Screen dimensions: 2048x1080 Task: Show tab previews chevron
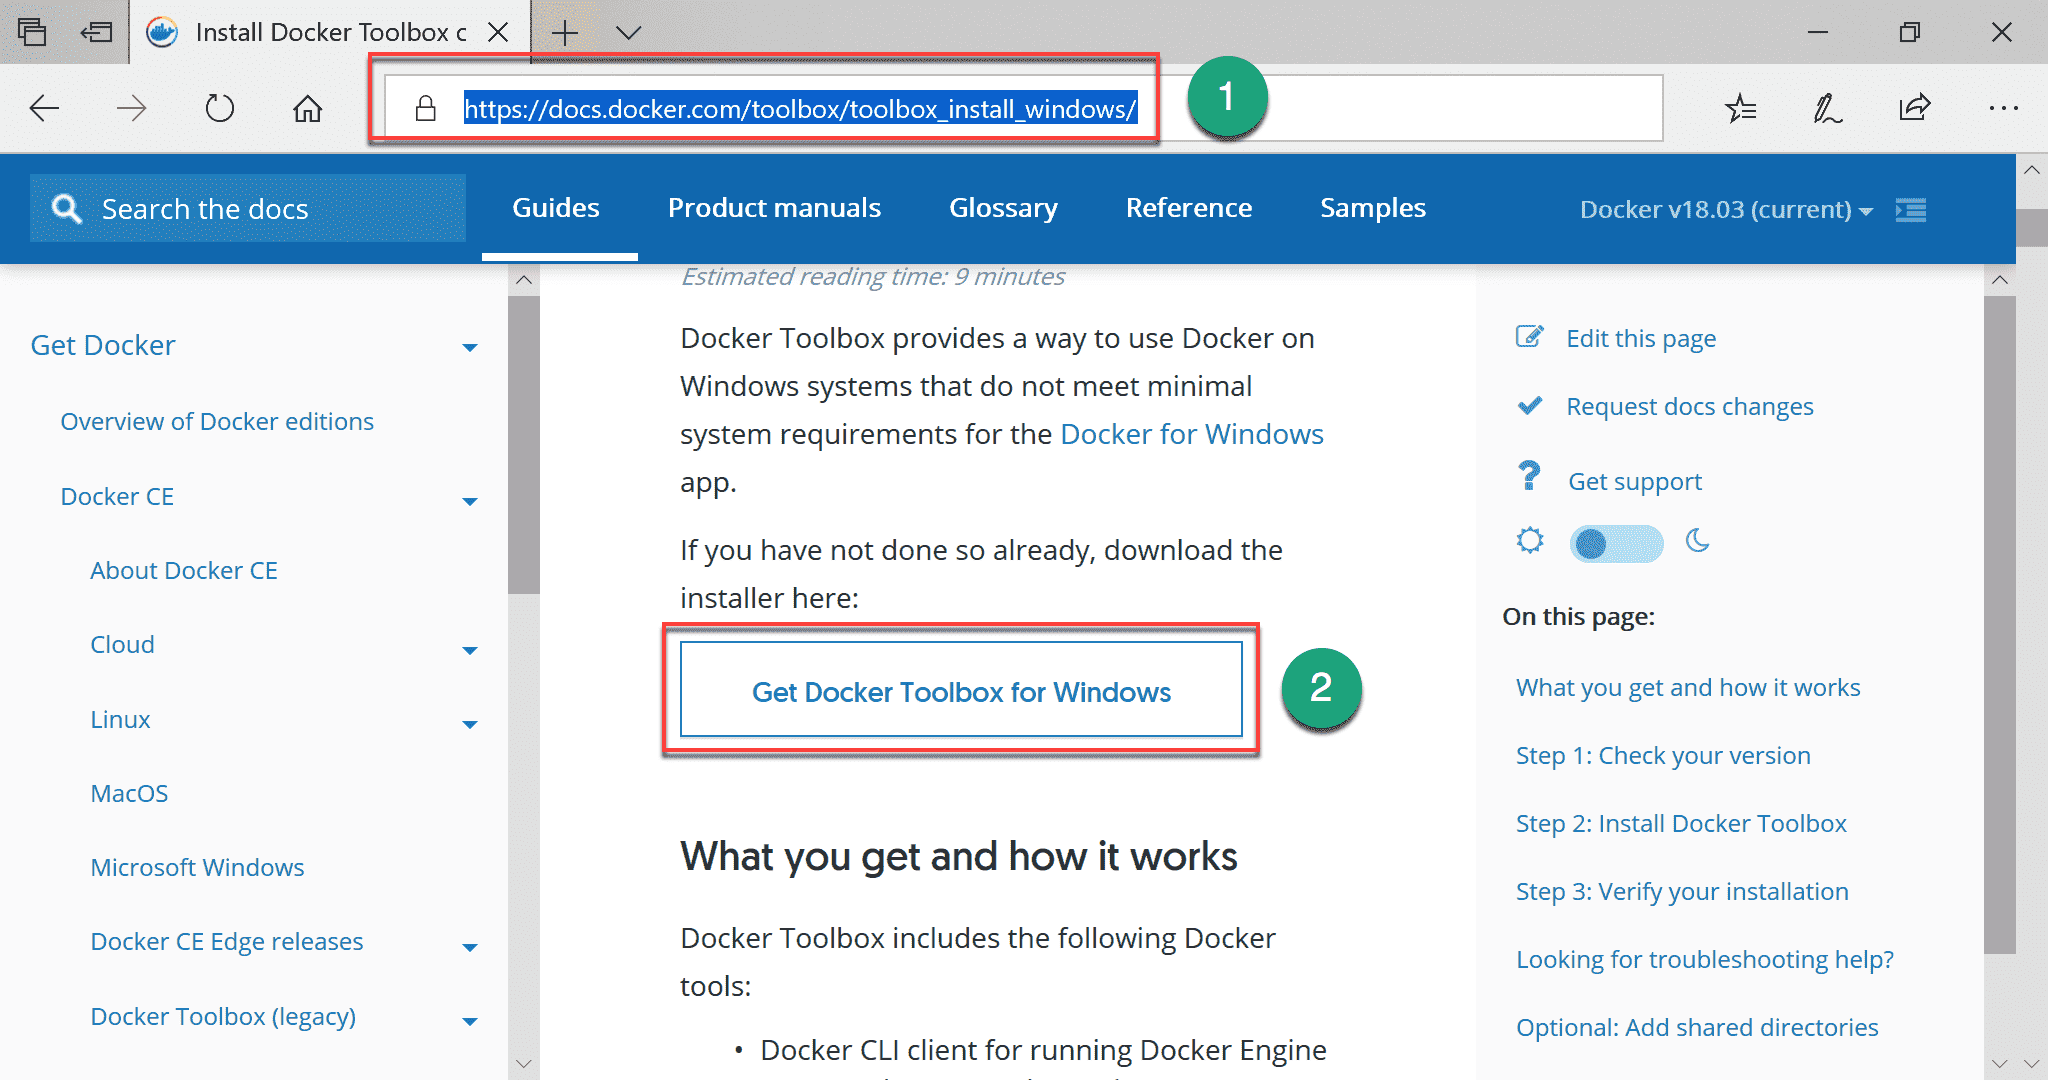628,32
